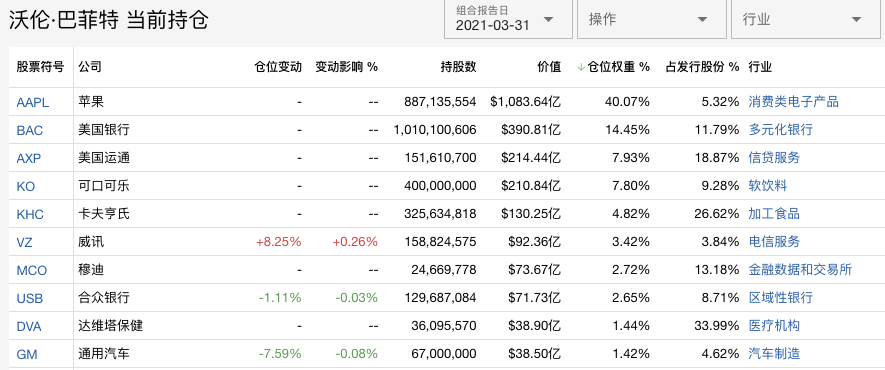
Task: Open the BAC ticker link
Action: 30,130
